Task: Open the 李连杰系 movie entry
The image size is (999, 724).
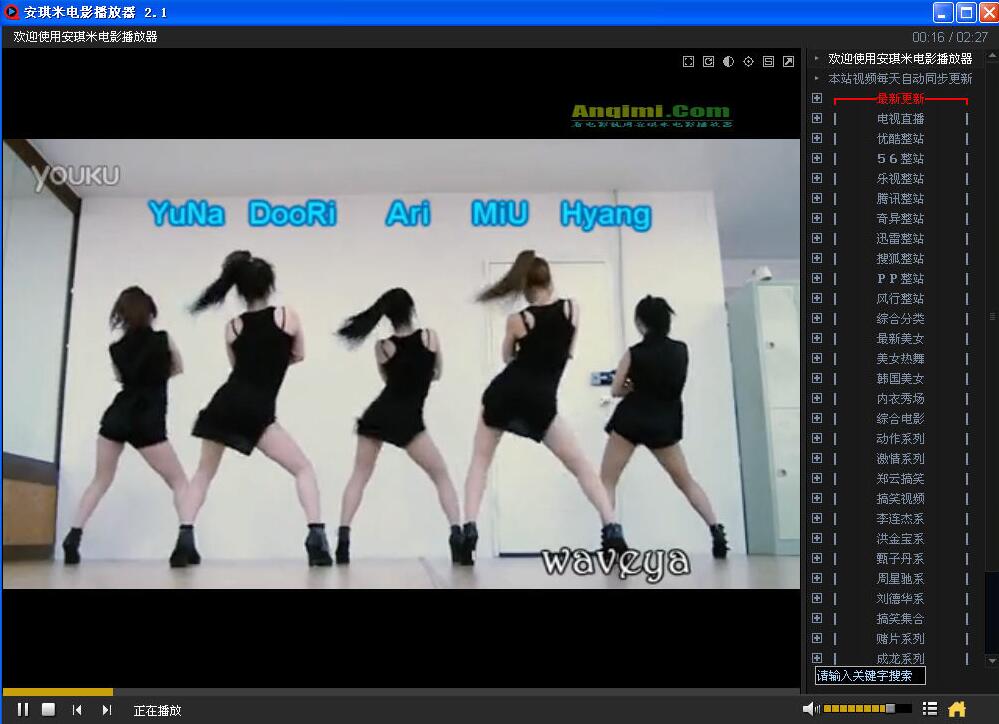Action: point(900,519)
